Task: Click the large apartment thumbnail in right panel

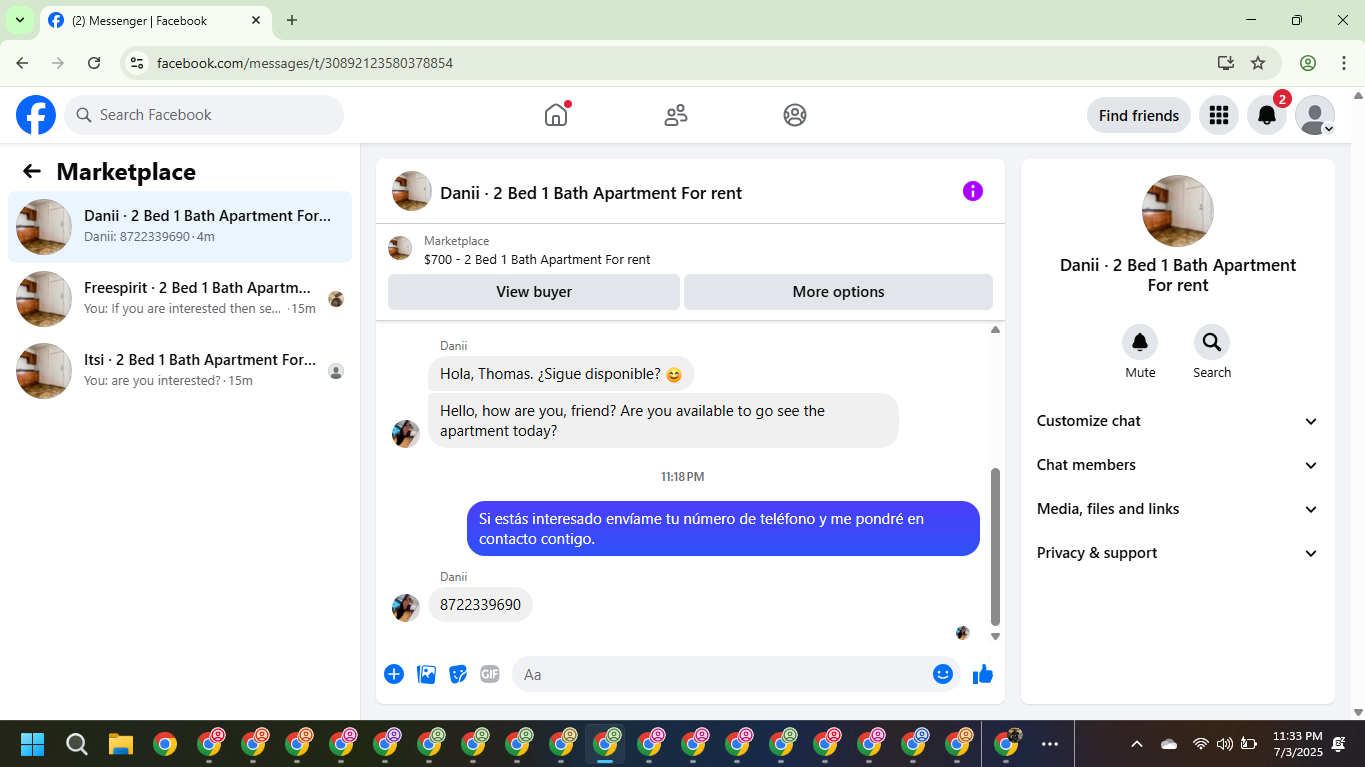Action: [1178, 211]
